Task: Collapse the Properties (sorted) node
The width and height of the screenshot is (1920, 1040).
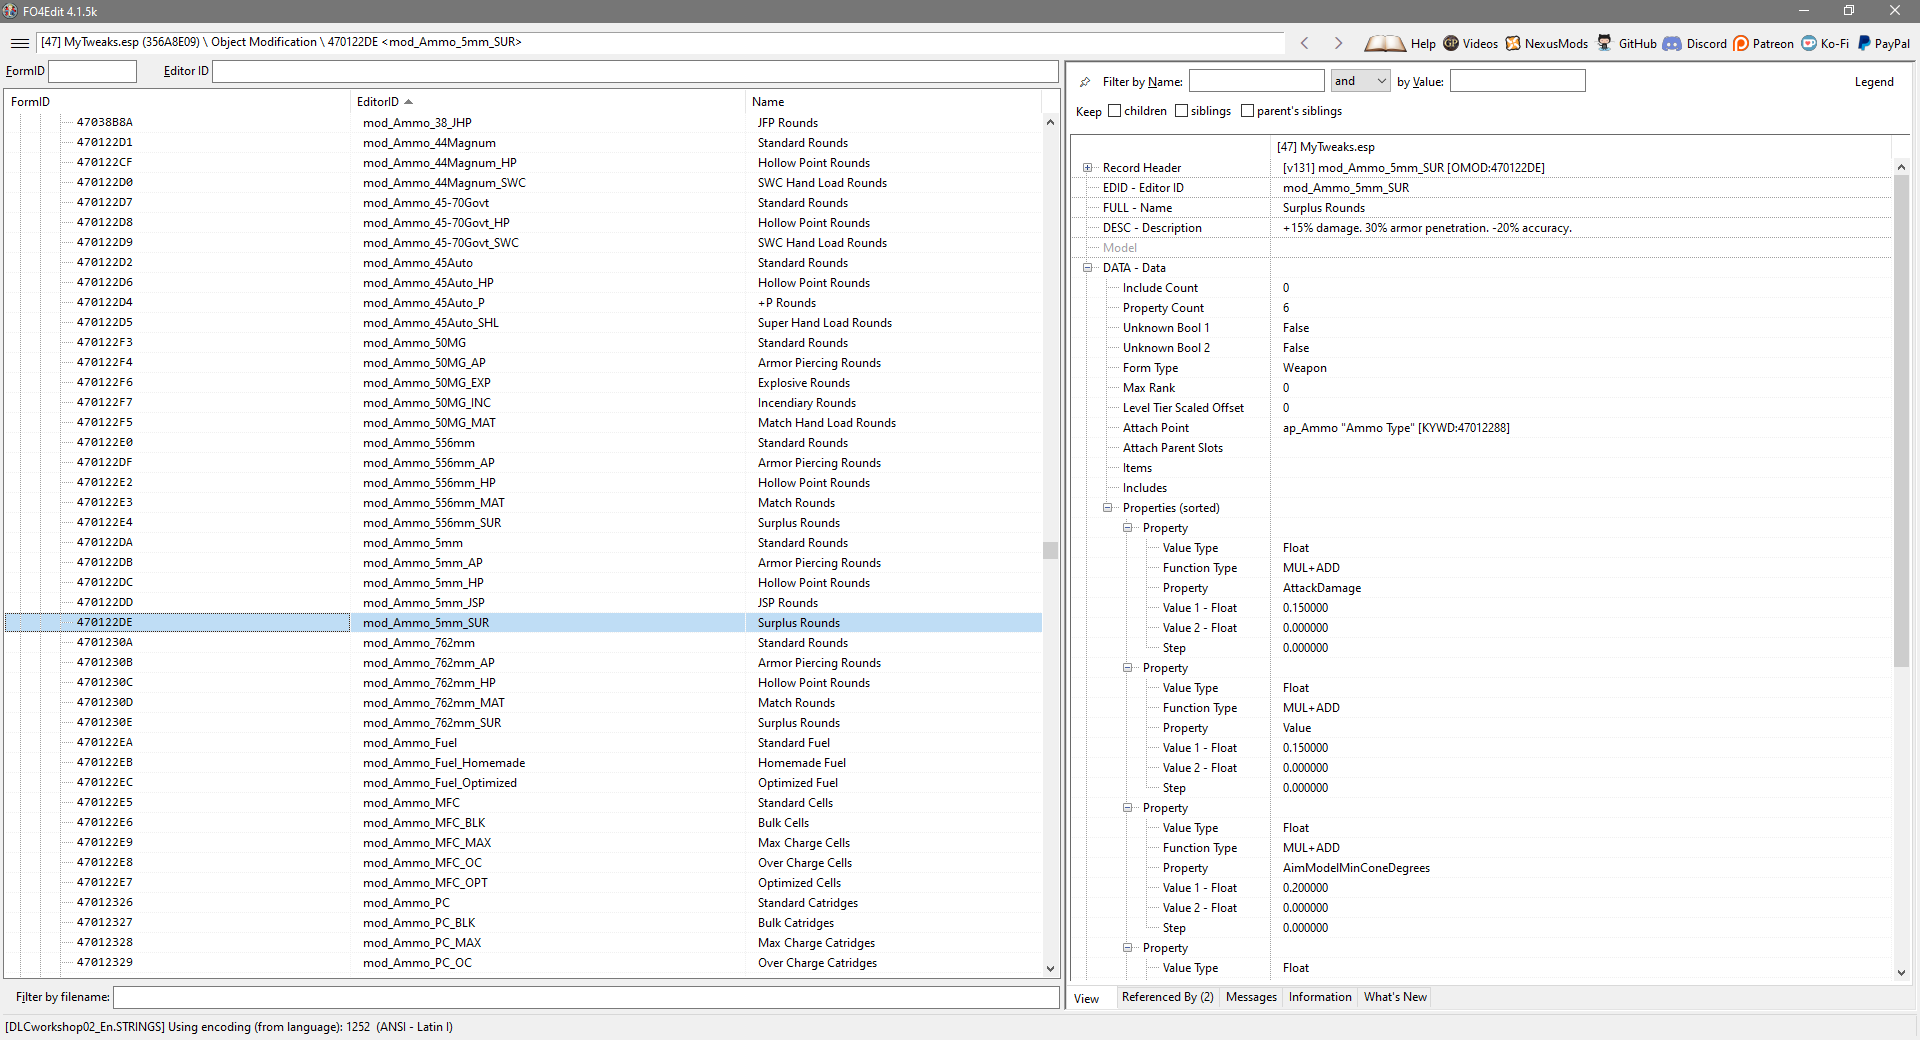Action: pyautogui.click(x=1108, y=508)
